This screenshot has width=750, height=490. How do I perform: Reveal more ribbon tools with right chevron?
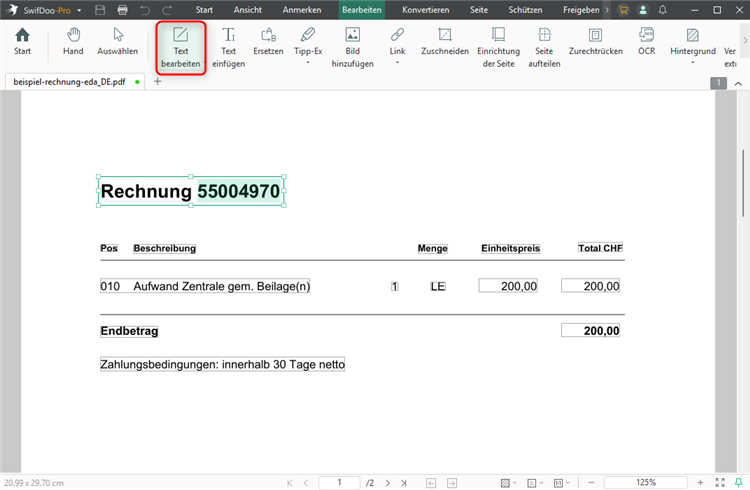pyautogui.click(x=745, y=41)
